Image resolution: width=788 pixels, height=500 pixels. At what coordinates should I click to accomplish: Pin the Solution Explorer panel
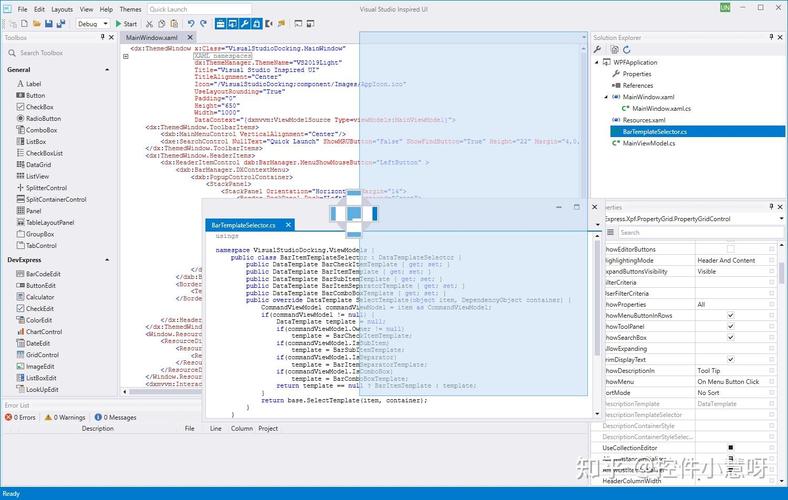coord(771,37)
